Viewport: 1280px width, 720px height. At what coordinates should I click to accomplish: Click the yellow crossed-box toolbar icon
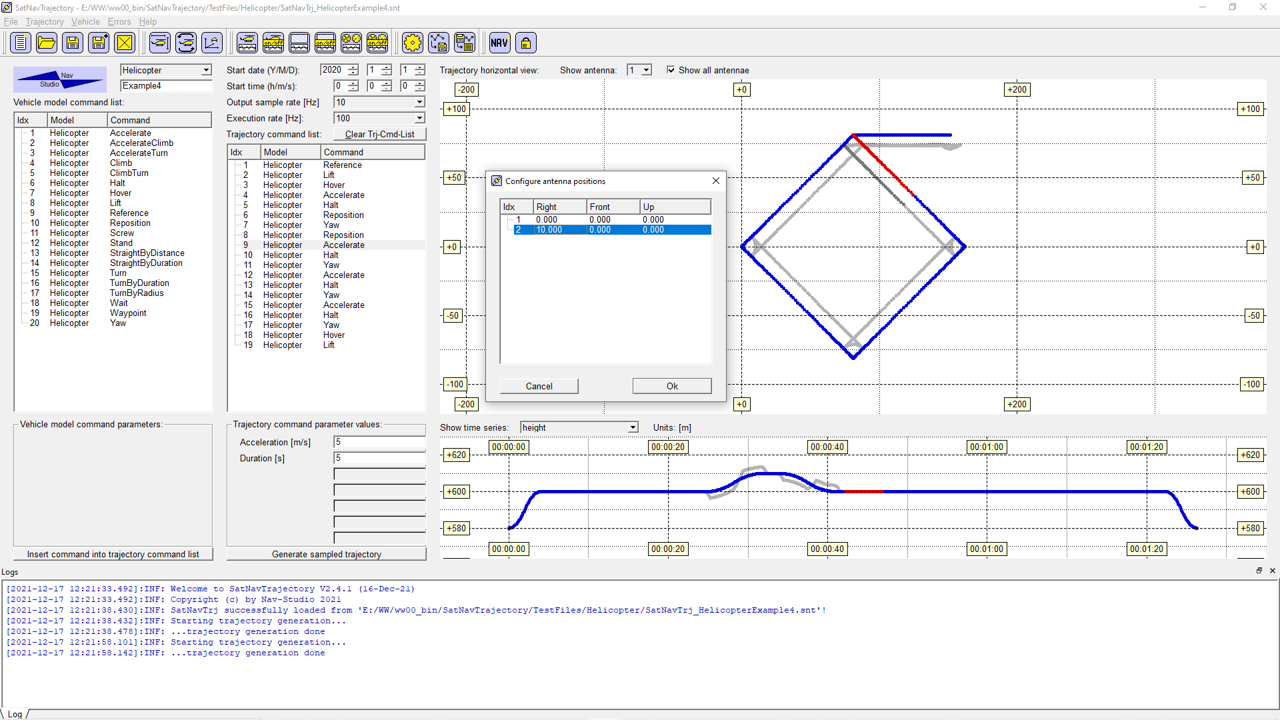[x=124, y=42]
